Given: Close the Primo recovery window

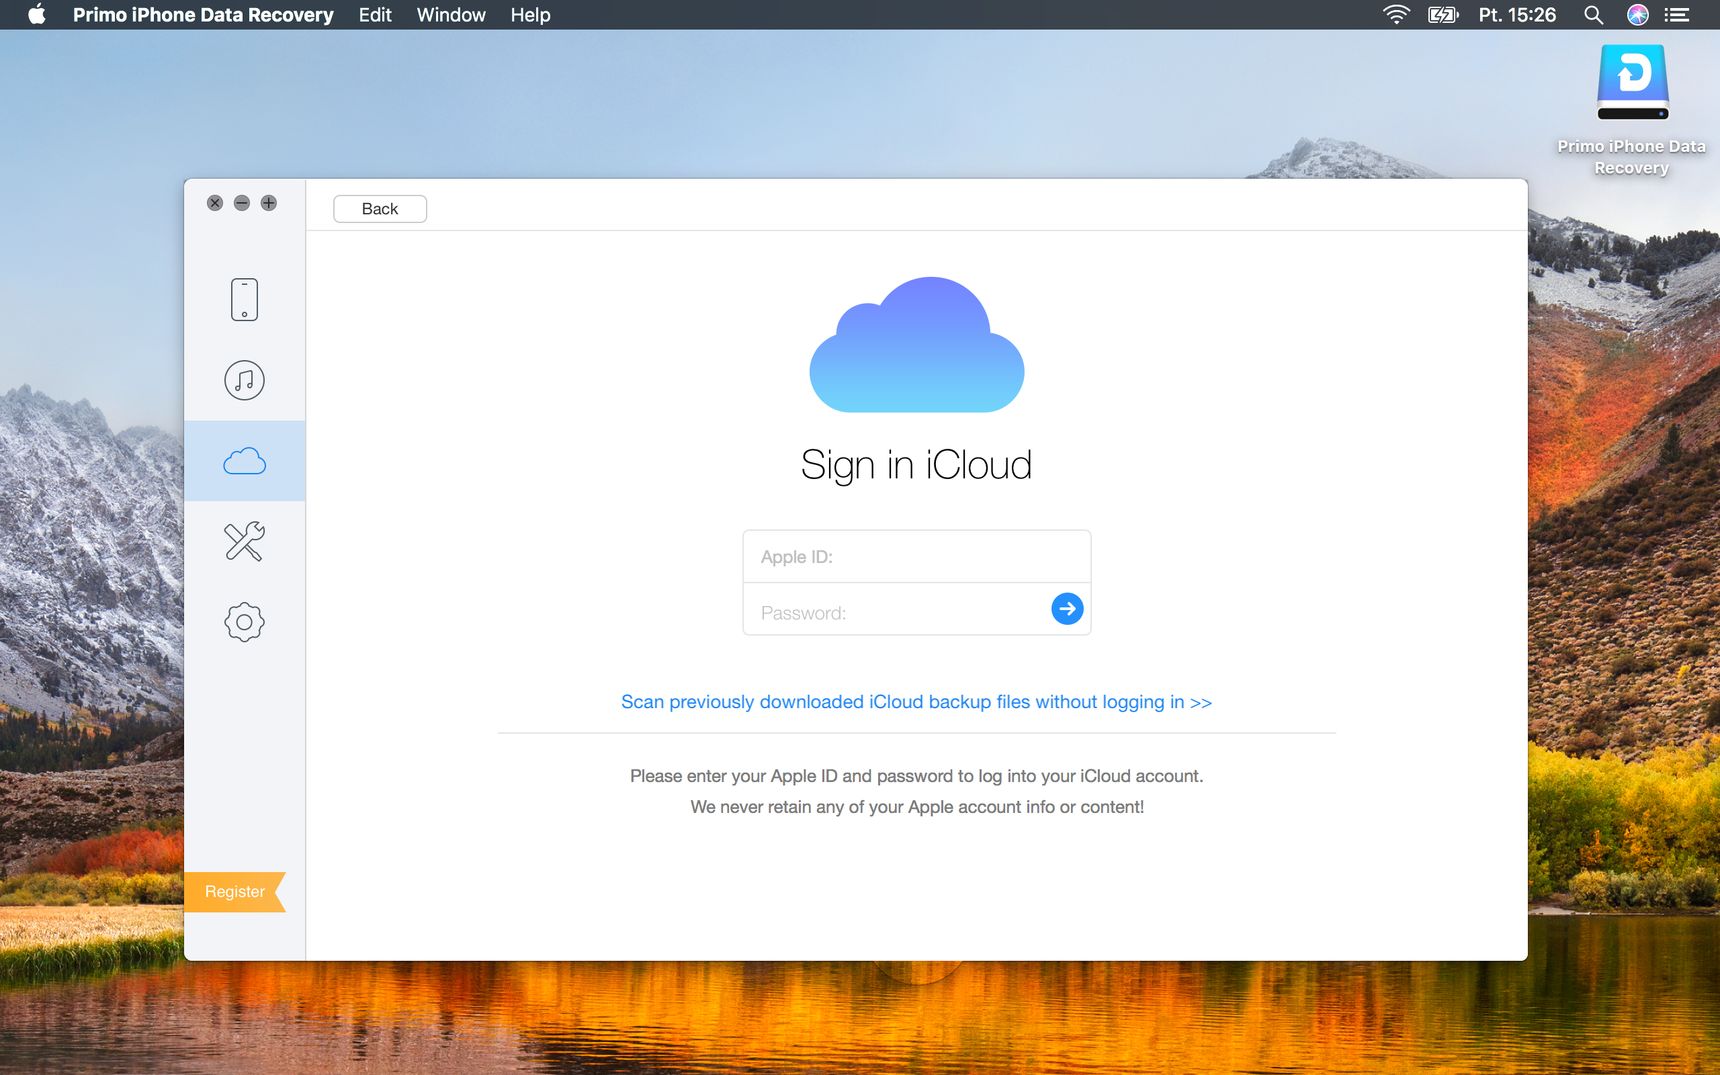Looking at the screenshot, I should click(x=215, y=203).
